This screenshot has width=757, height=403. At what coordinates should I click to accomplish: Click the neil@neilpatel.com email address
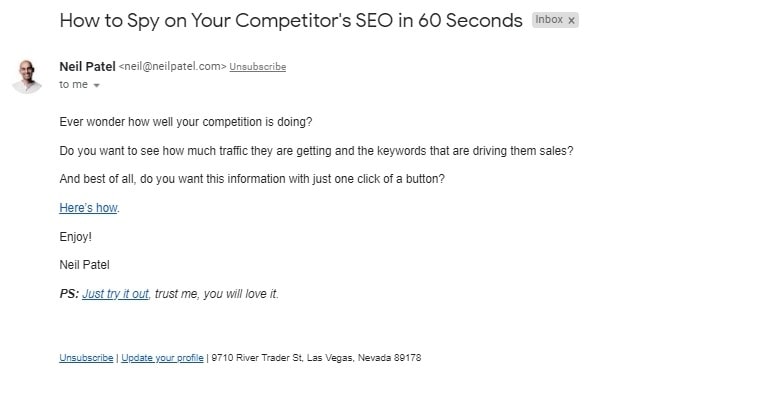pyautogui.click(x=172, y=67)
